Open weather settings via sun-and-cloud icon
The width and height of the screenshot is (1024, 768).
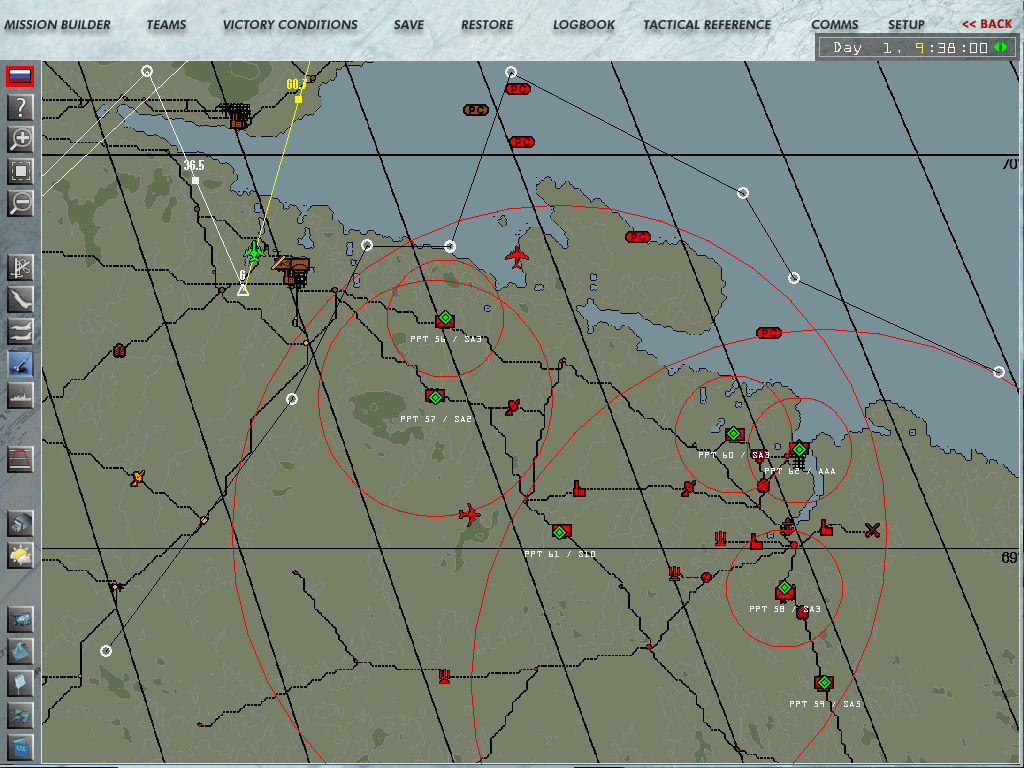20,555
